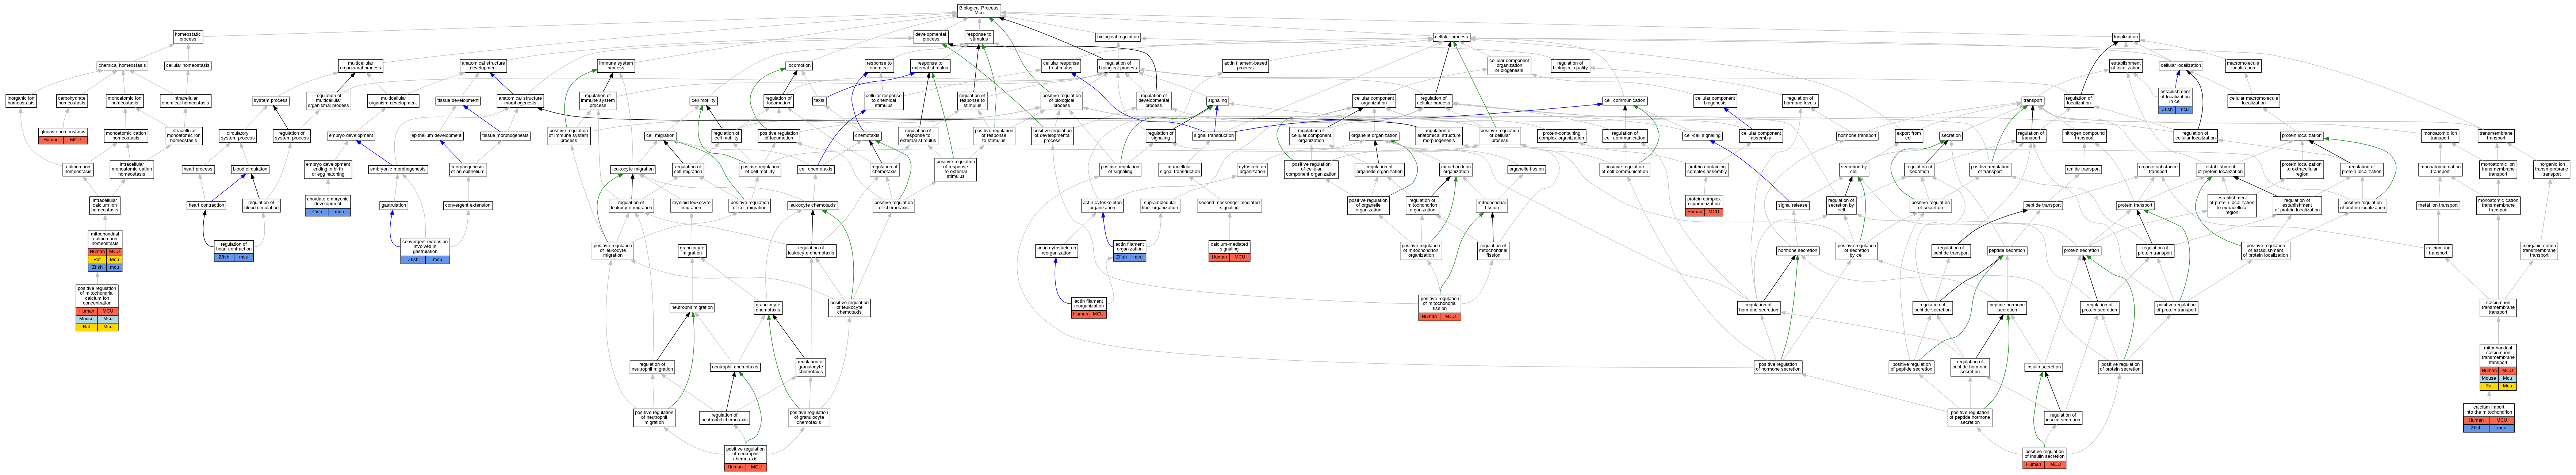Click the 'chordate embryonic development' node label
This screenshot has width=2576, height=475.
click(328, 202)
